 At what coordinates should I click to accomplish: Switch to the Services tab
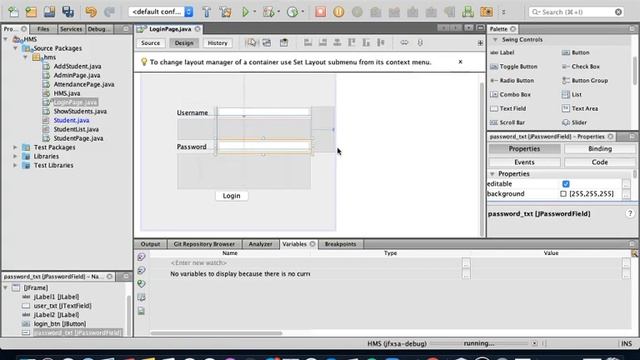(x=71, y=29)
